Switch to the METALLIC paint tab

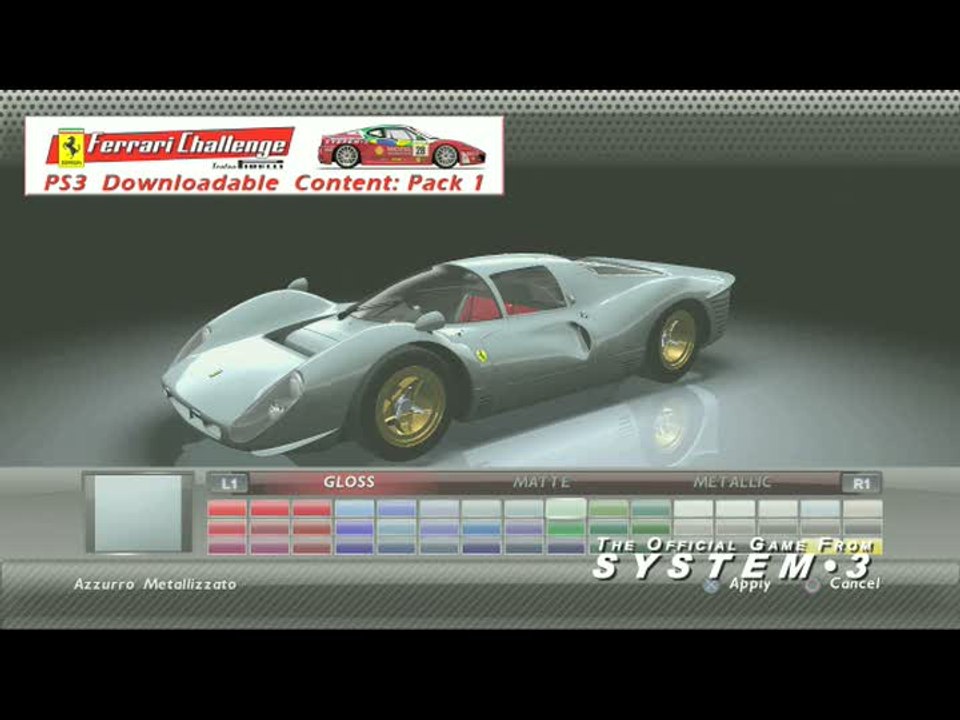tap(732, 482)
